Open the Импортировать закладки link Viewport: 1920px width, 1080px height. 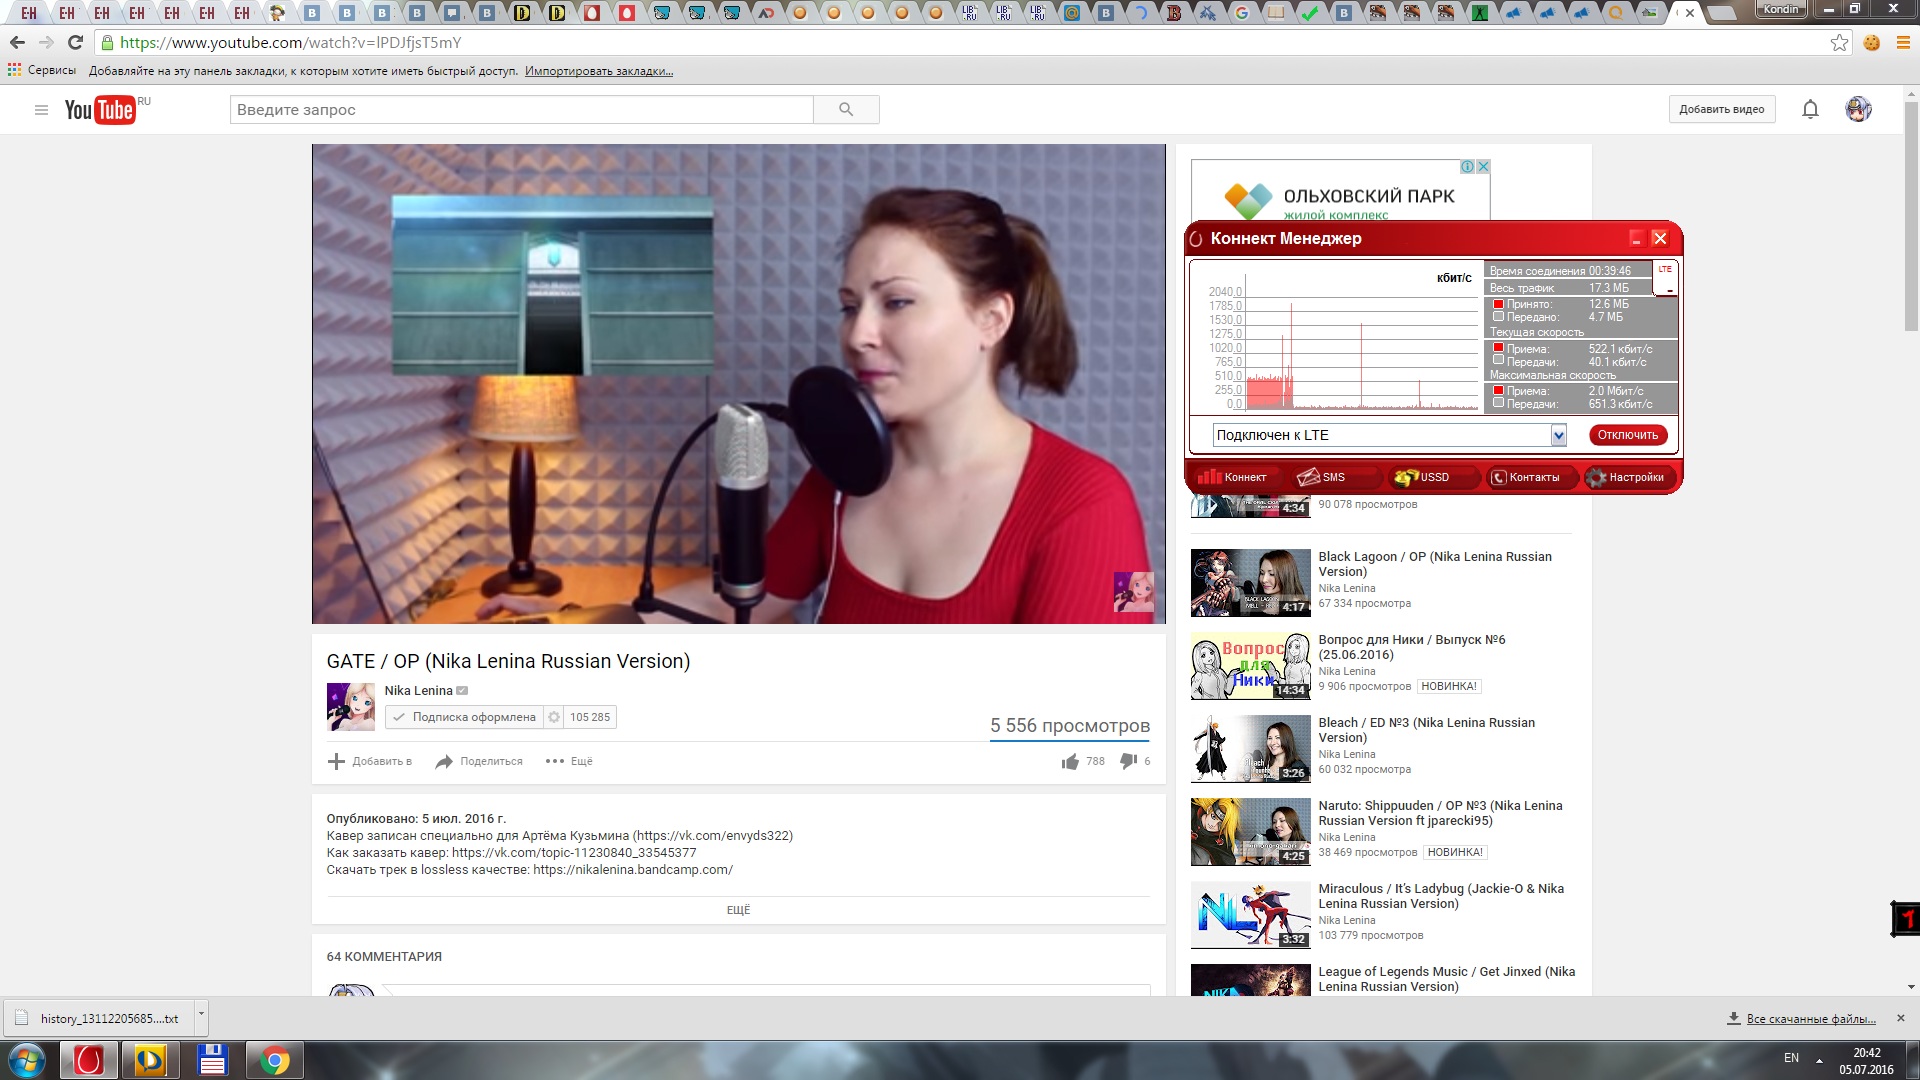point(599,71)
